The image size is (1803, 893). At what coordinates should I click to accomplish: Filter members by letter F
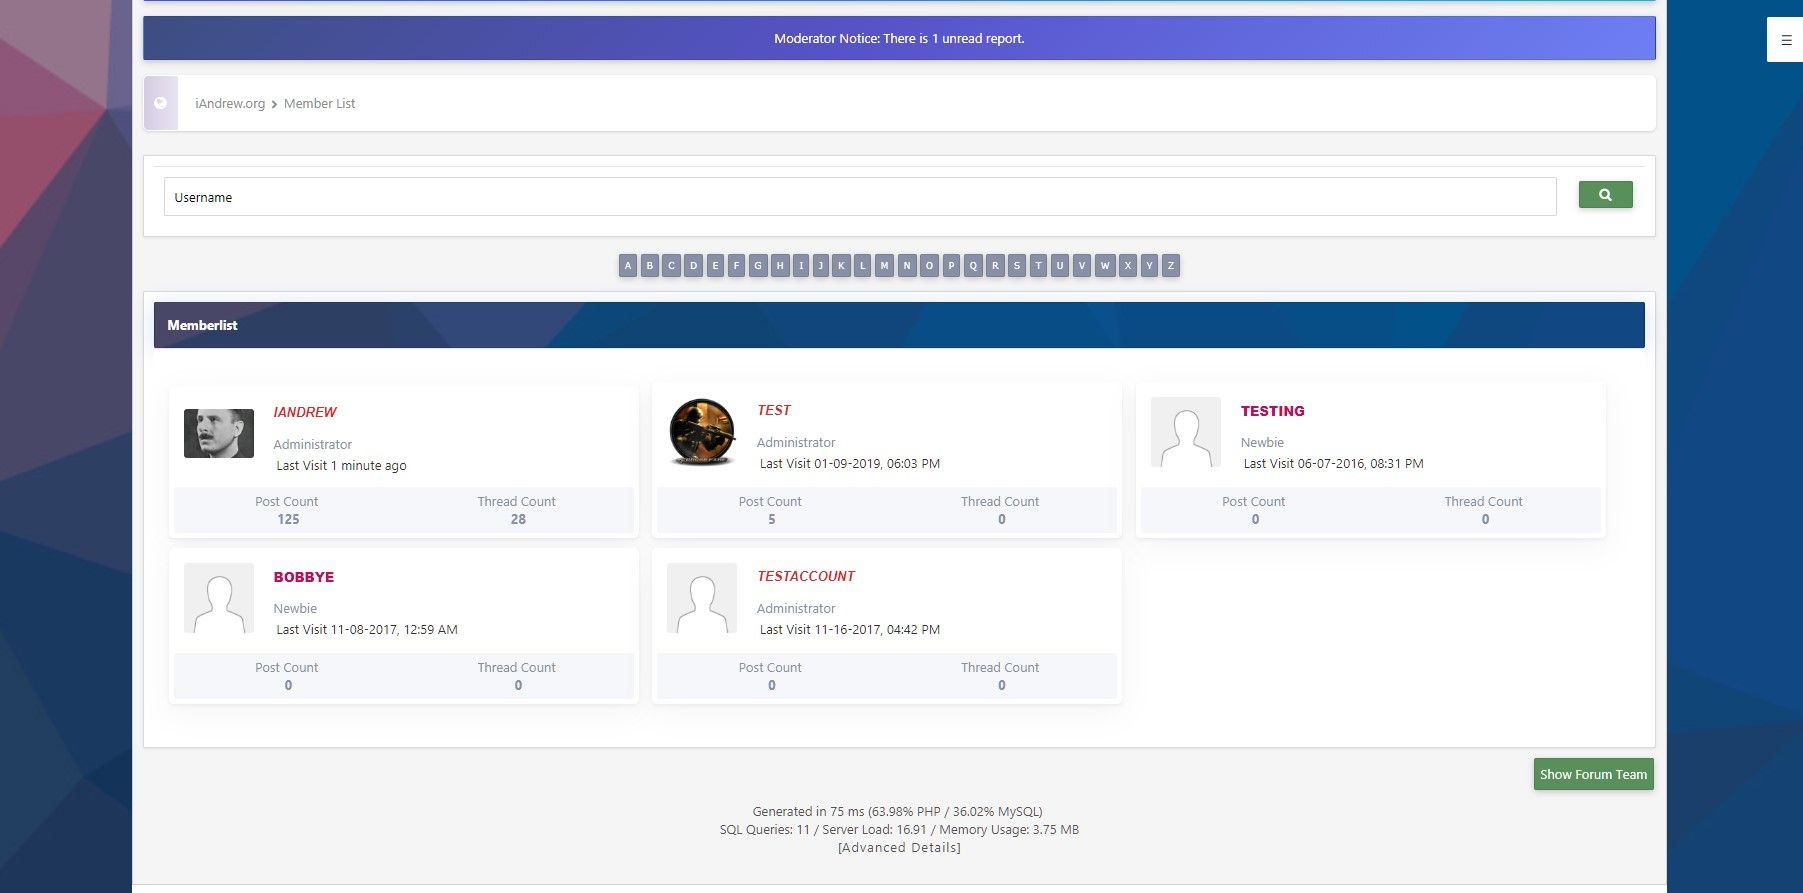[736, 266]
